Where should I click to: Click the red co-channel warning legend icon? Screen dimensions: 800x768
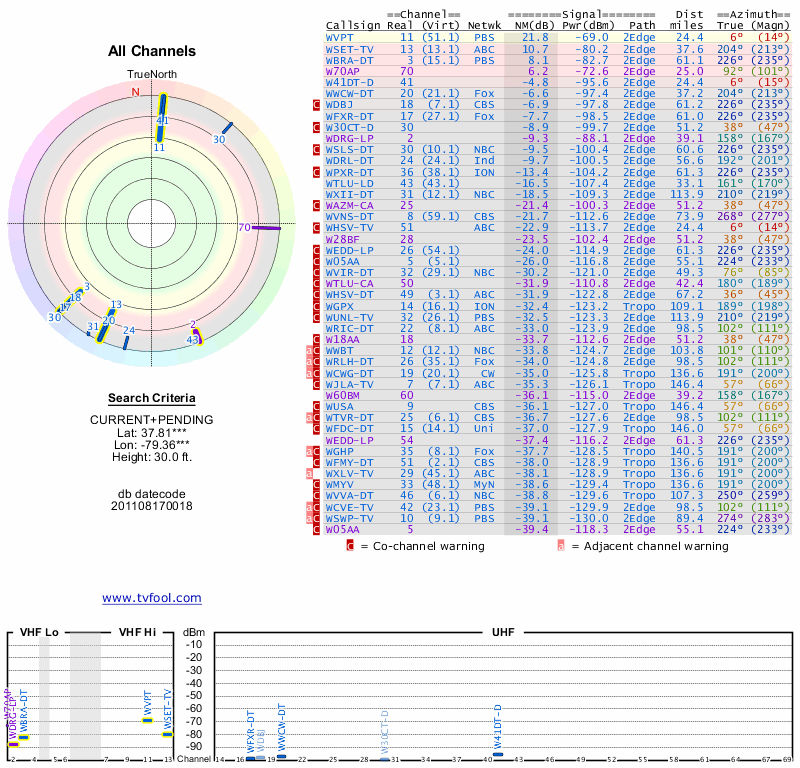(x=350, y=546)
